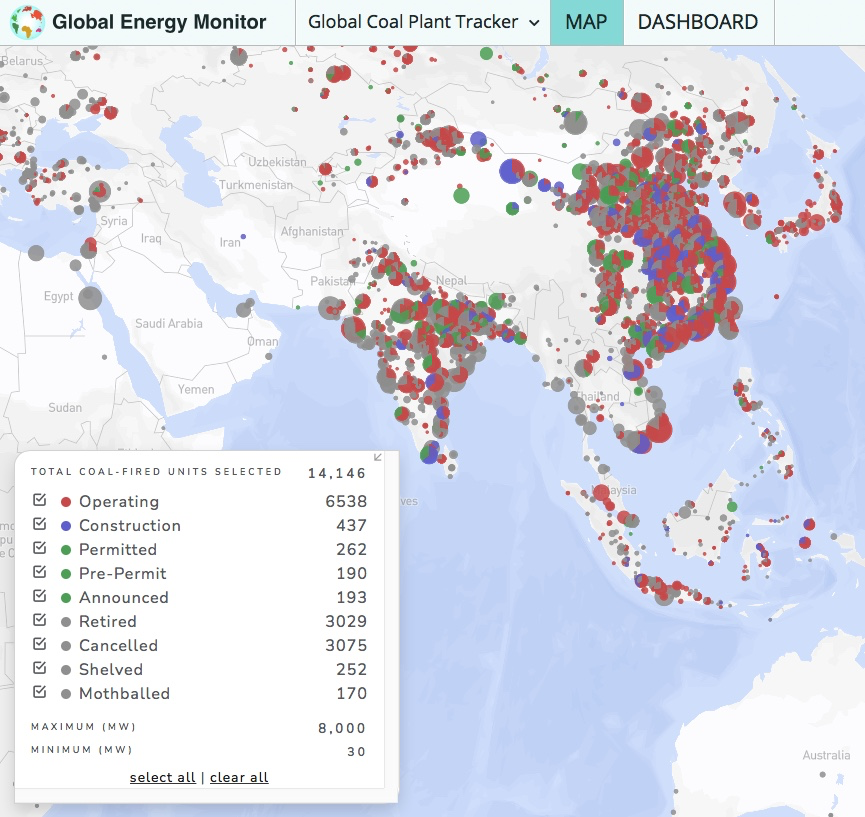The width and height of the screenshot is (865, 817).
Task: Collapse the legend panel using corner arrow icon
Action: [378, 457]
